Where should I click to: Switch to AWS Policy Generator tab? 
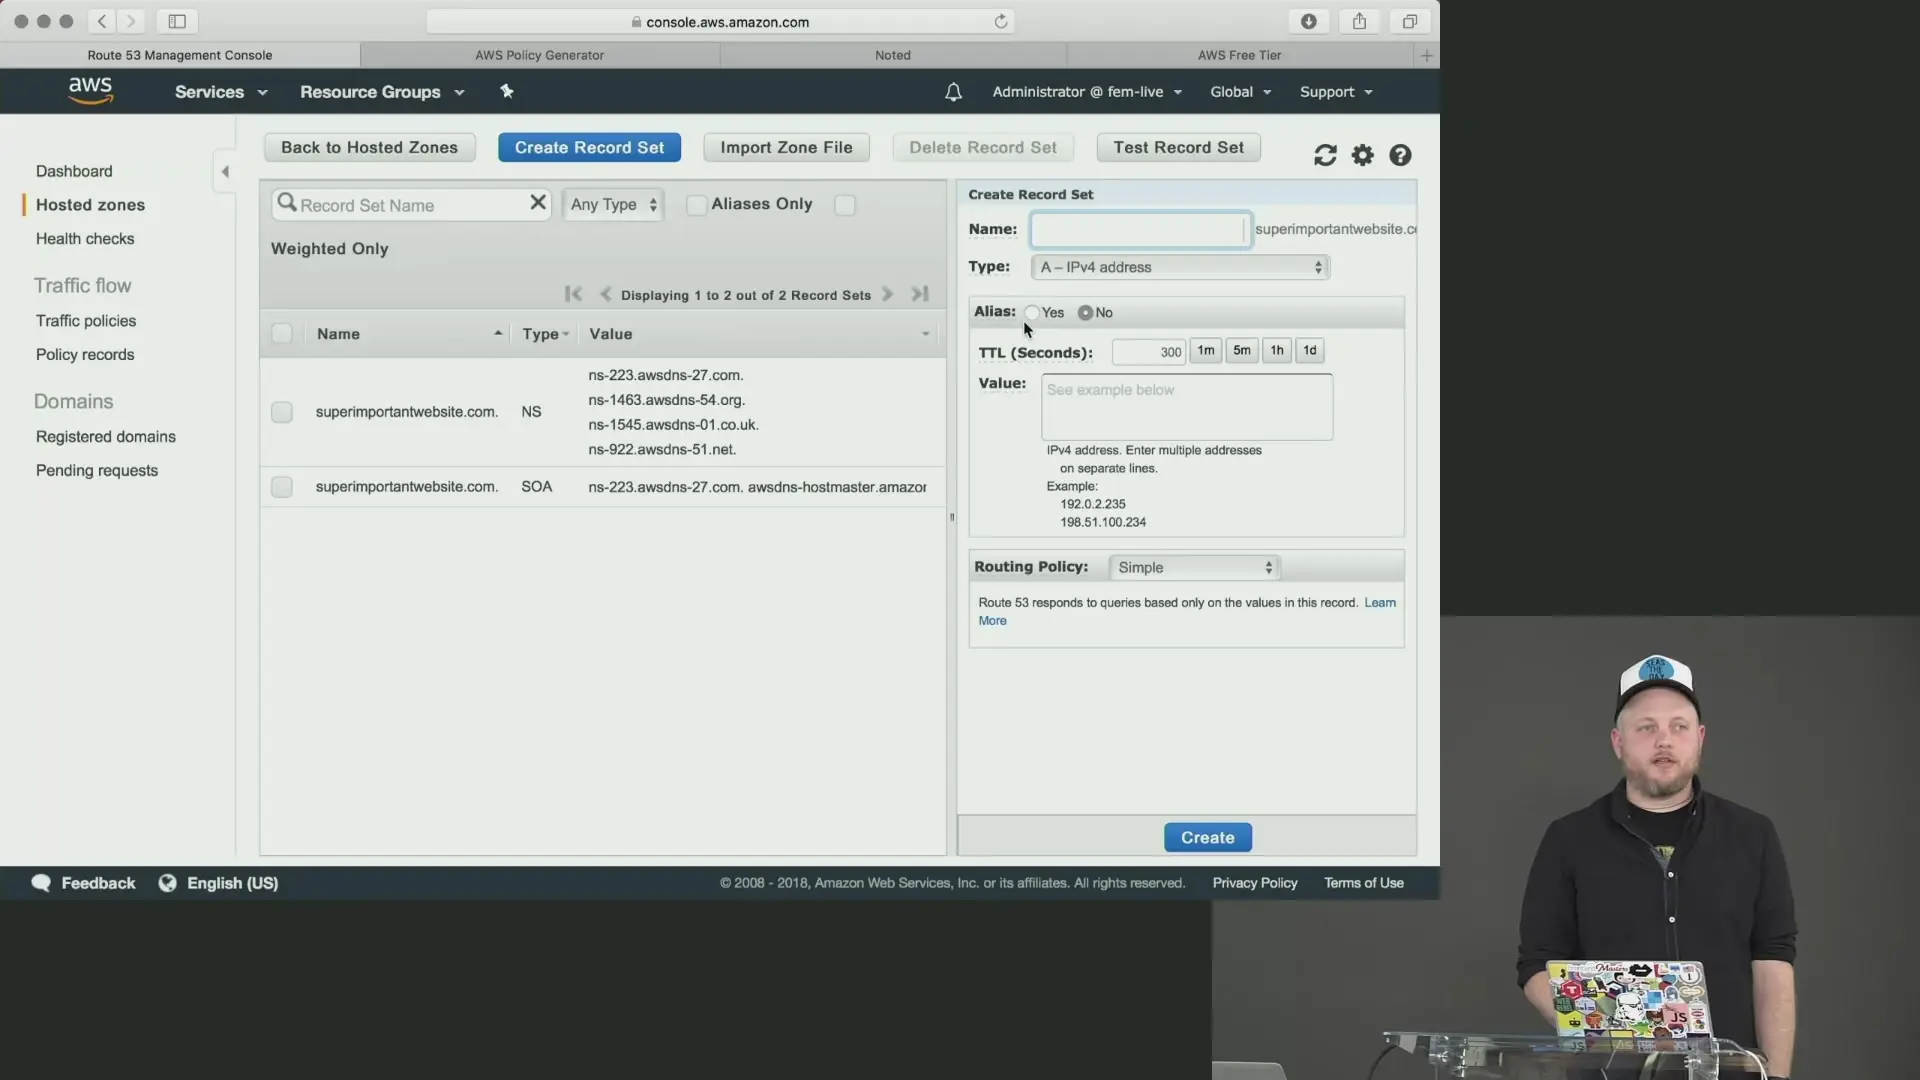coord(539,55)
